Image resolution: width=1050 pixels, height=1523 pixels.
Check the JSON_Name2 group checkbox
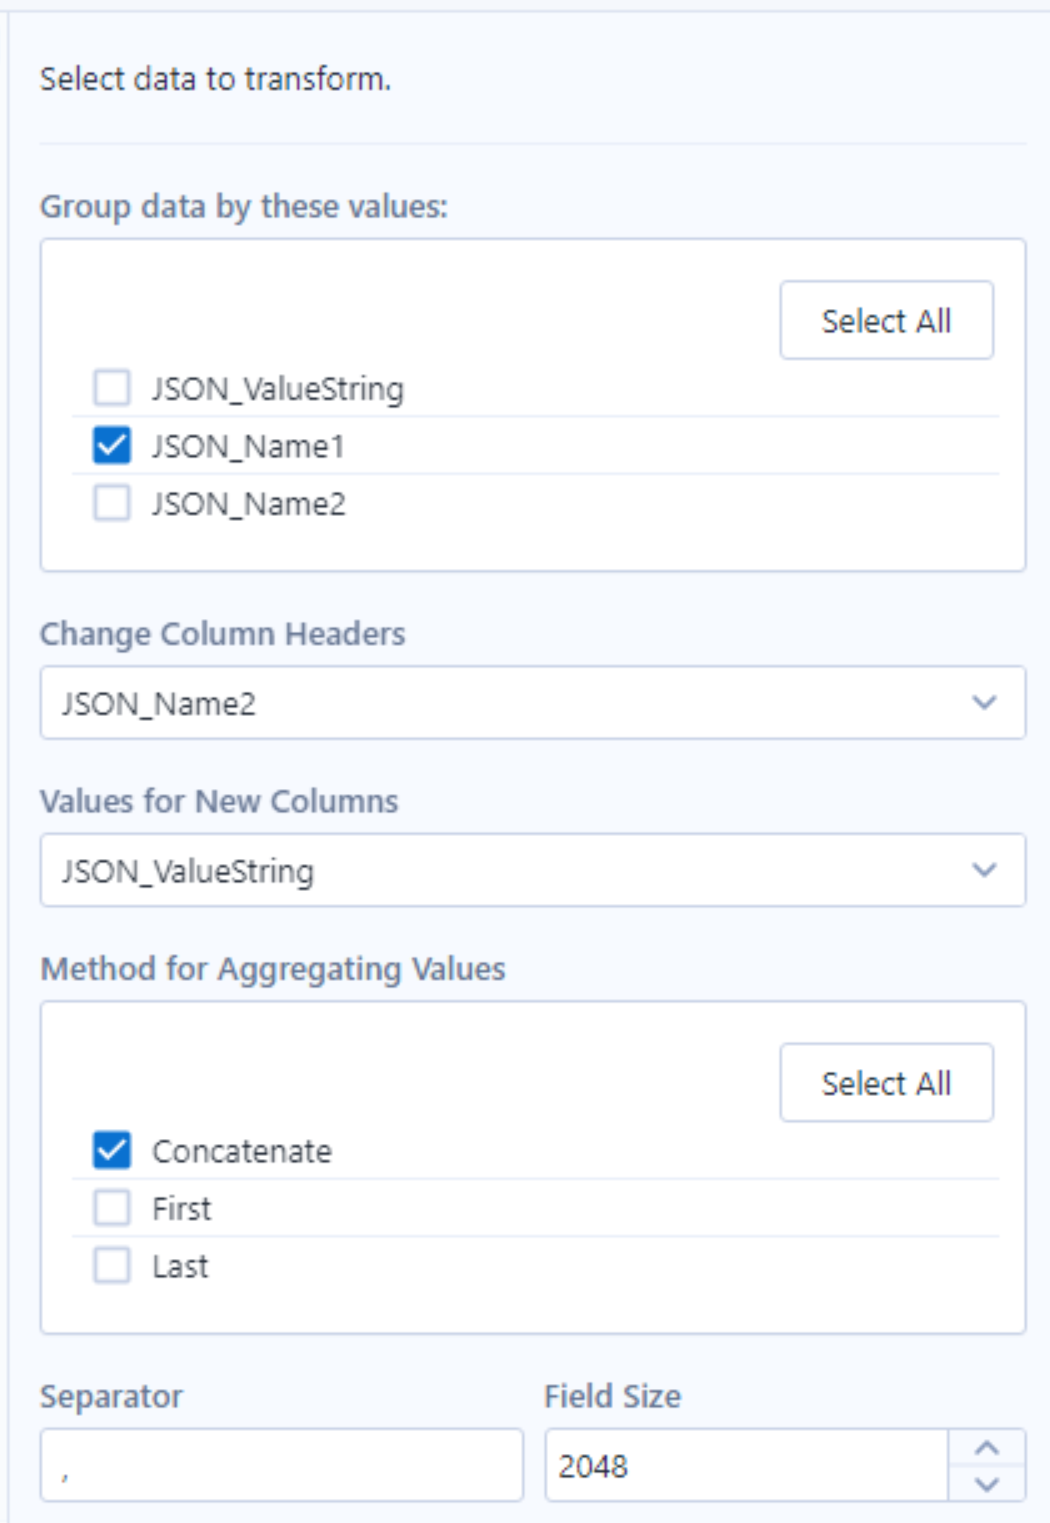[111, 503]
